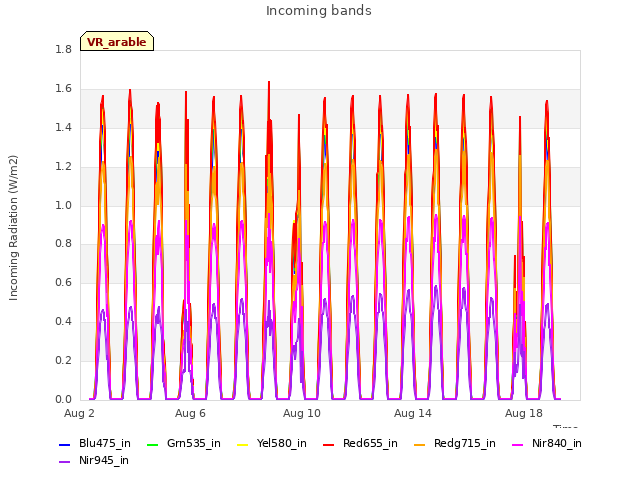
Task: Click the Yel580_in legend label
Action: point(282,444)
